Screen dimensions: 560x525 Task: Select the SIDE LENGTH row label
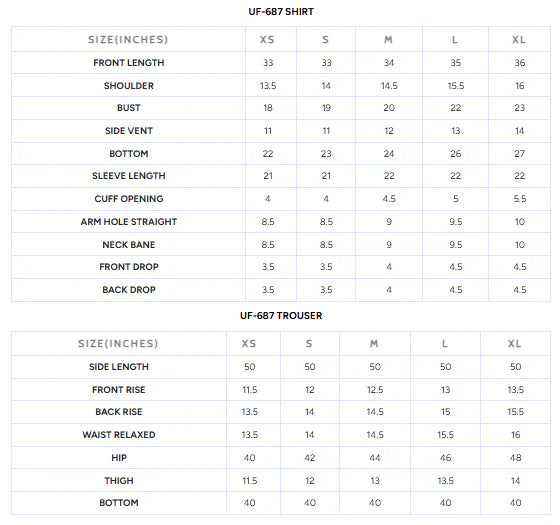pyautogui.click(x=119, y=367)
